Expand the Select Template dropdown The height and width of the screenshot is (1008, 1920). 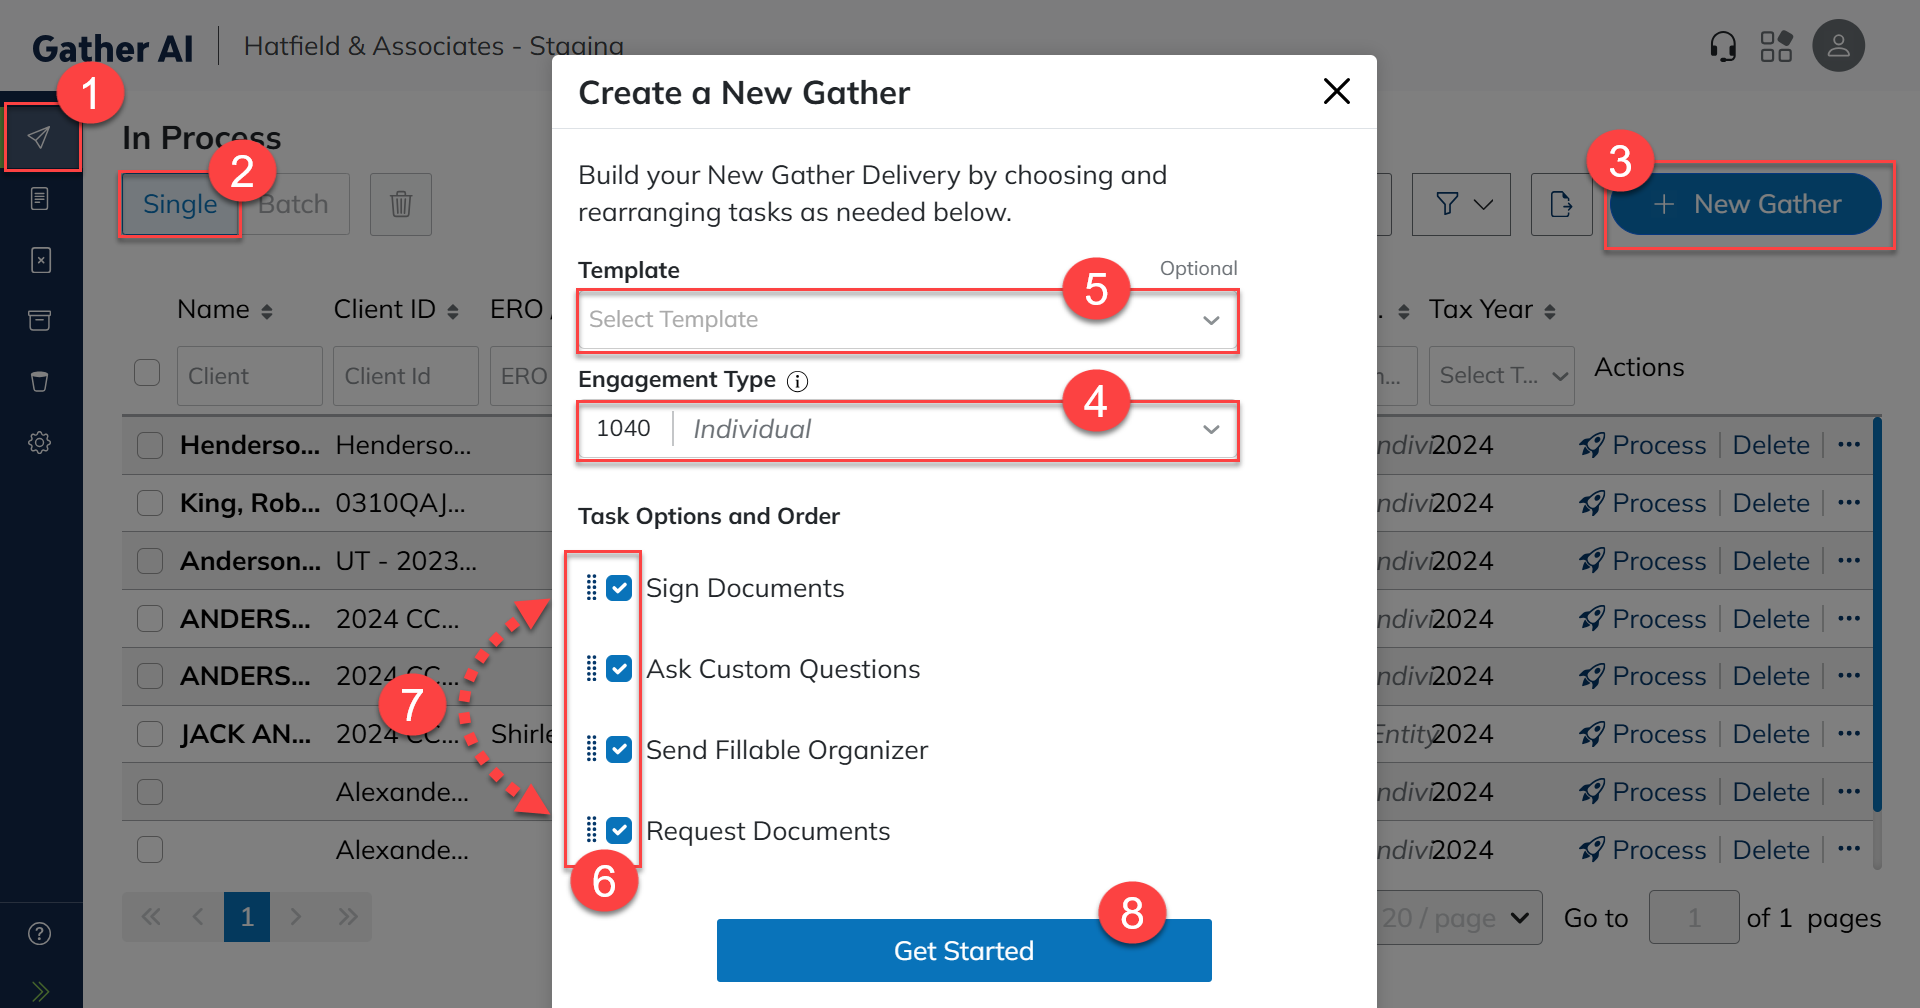click(906, 320)
